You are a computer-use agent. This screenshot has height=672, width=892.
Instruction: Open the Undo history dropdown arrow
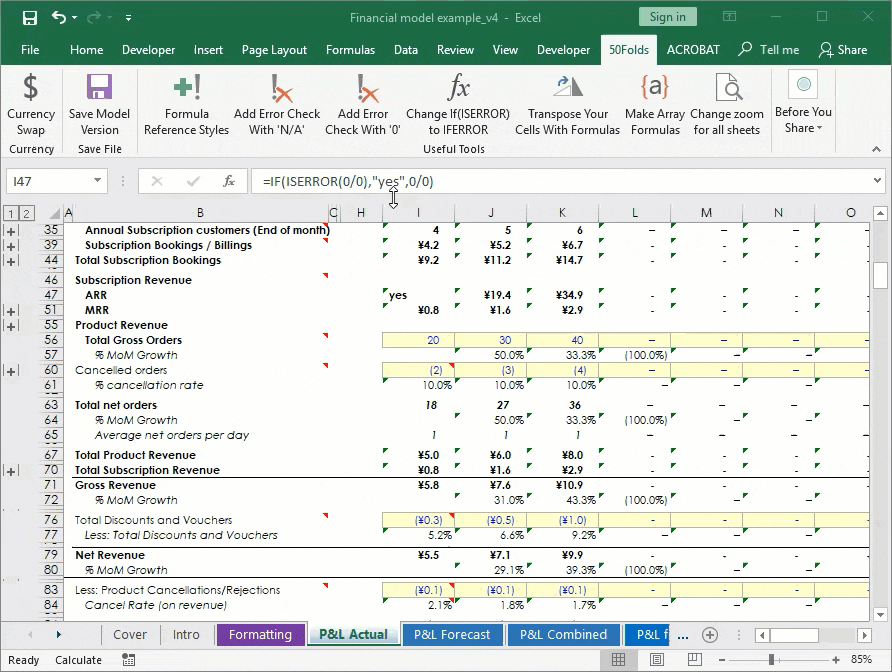click(x=75, y=18)
